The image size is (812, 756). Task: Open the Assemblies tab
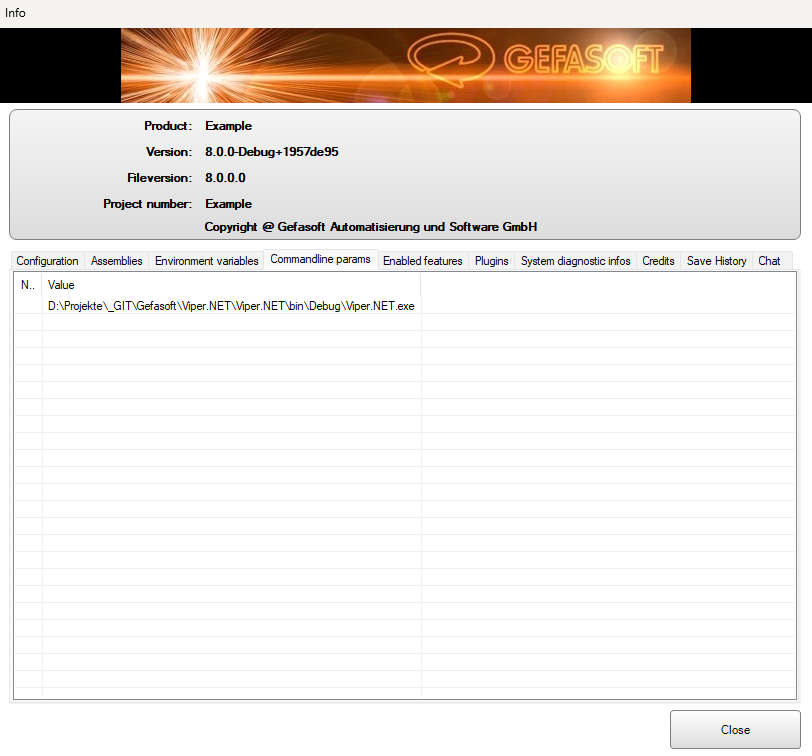[x=117, y=261]
